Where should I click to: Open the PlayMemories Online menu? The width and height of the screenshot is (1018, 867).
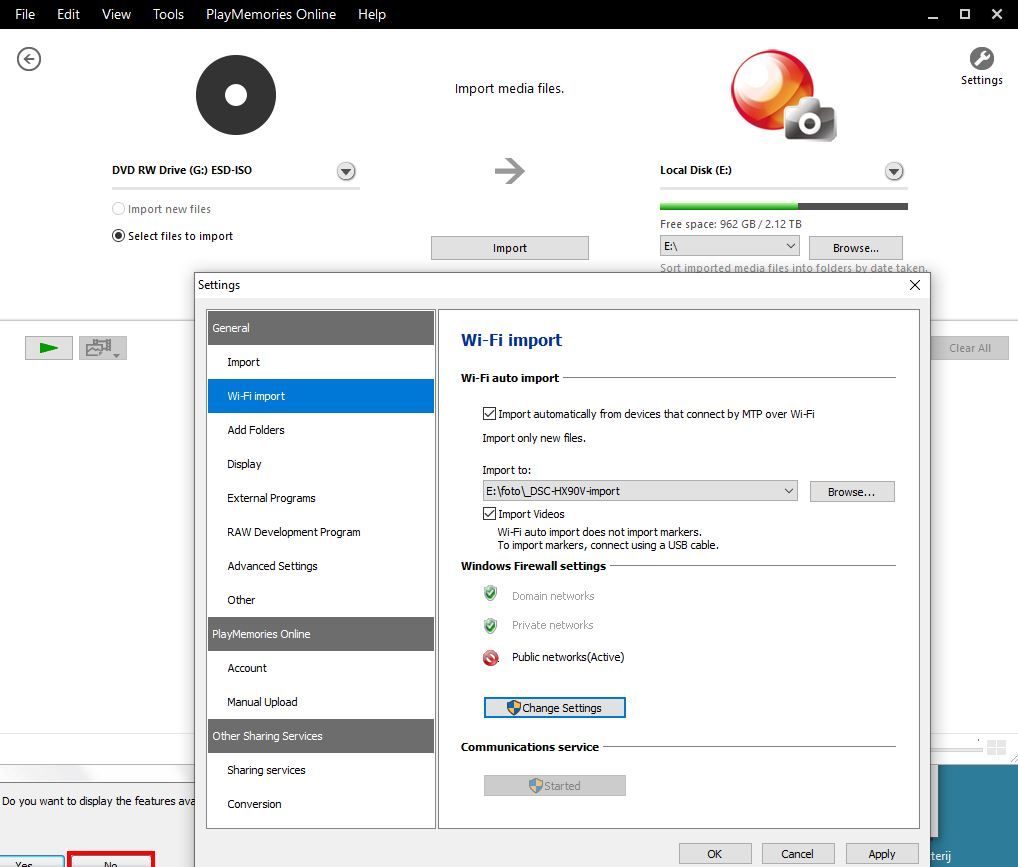pos(271,14)
